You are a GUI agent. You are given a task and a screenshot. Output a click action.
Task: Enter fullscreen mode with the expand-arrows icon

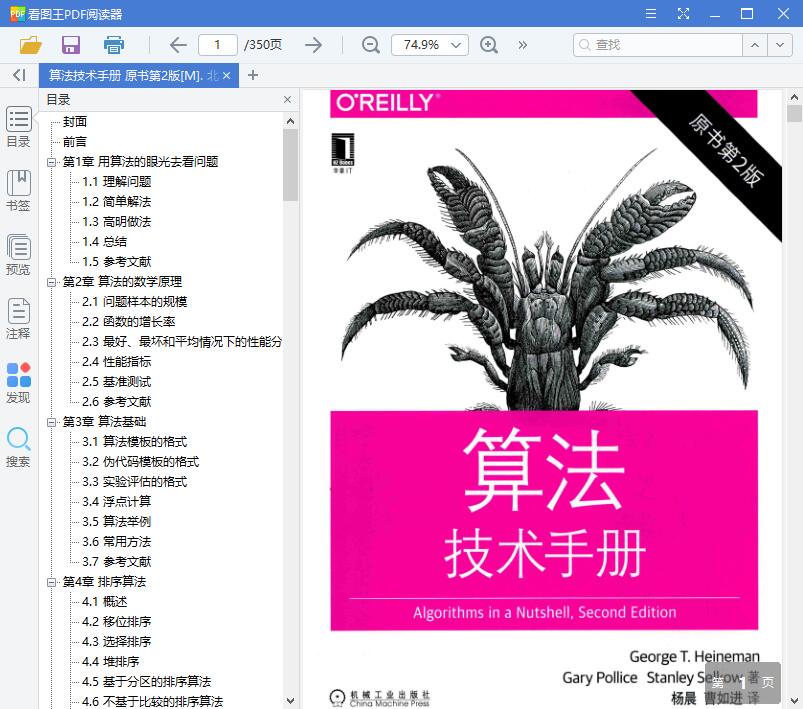point(683,13)
